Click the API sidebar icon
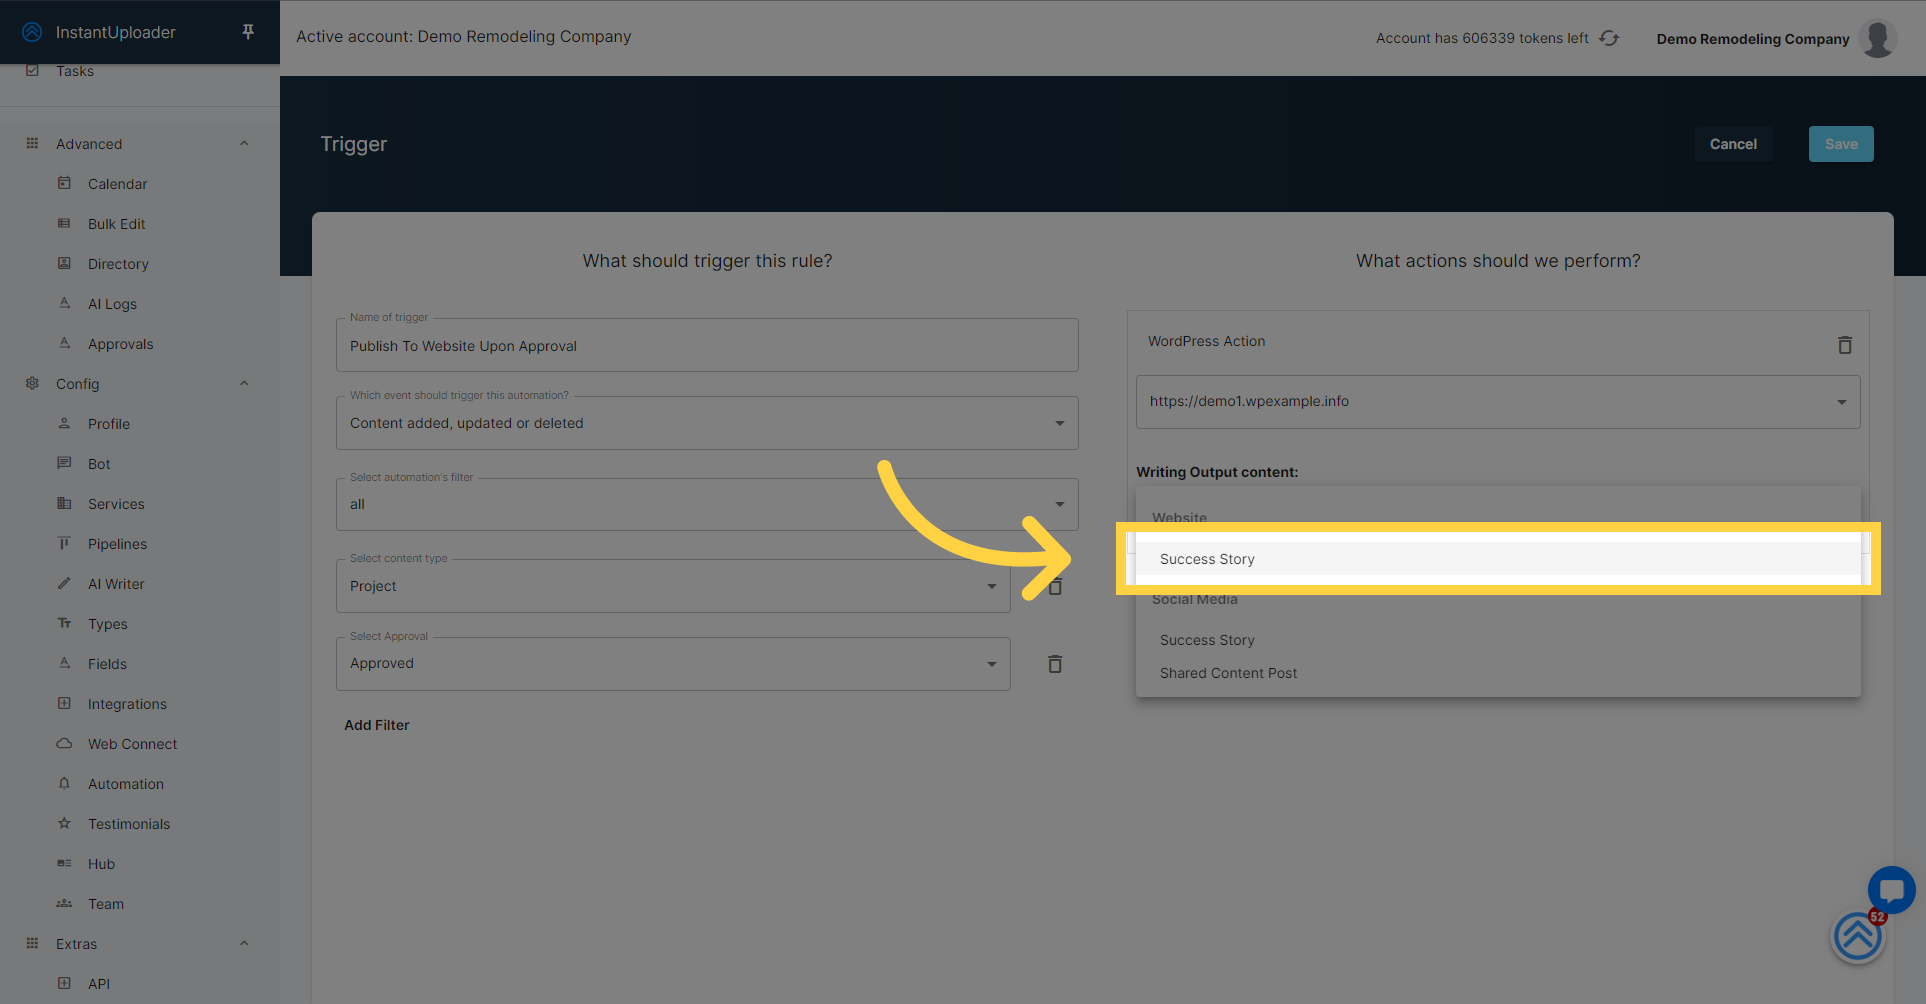The height and width of the screenshot is (1004, 1926). (64, 983)
